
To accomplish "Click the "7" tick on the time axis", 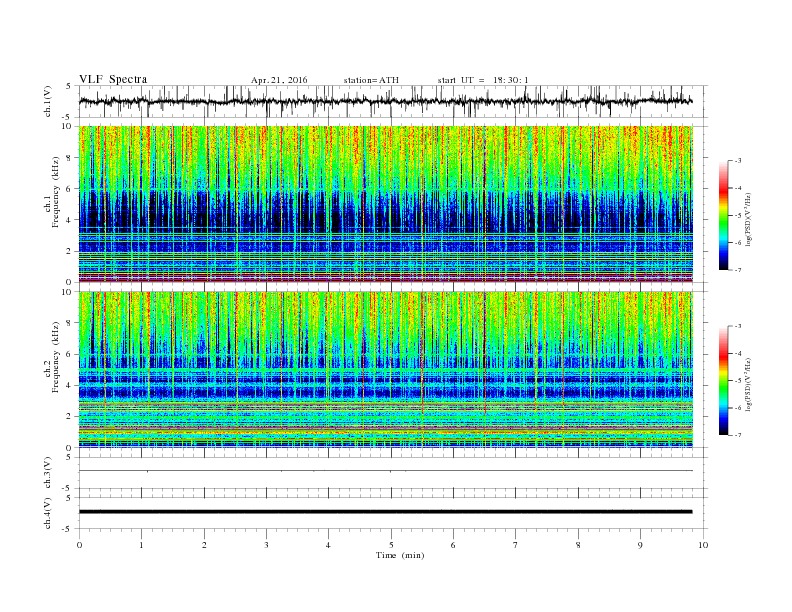I will 516,545.
